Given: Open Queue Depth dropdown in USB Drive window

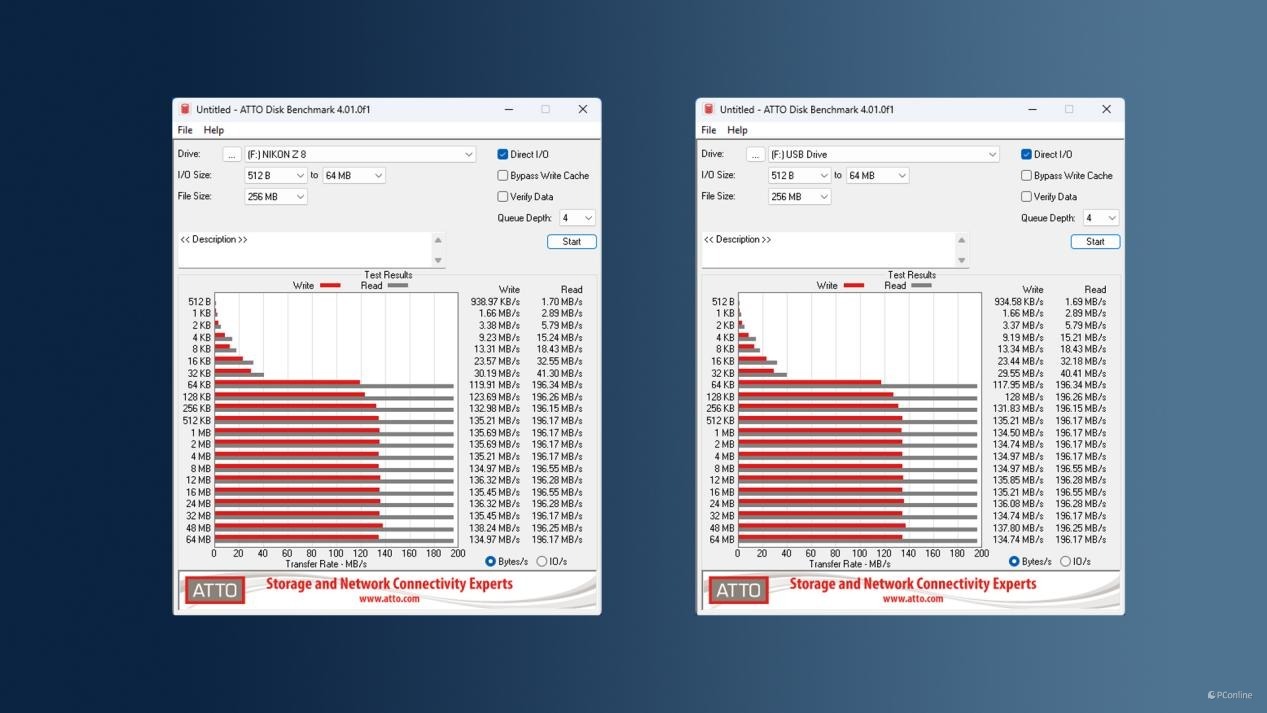Looking at the screenshot, I should click(x=1100, y=218).
